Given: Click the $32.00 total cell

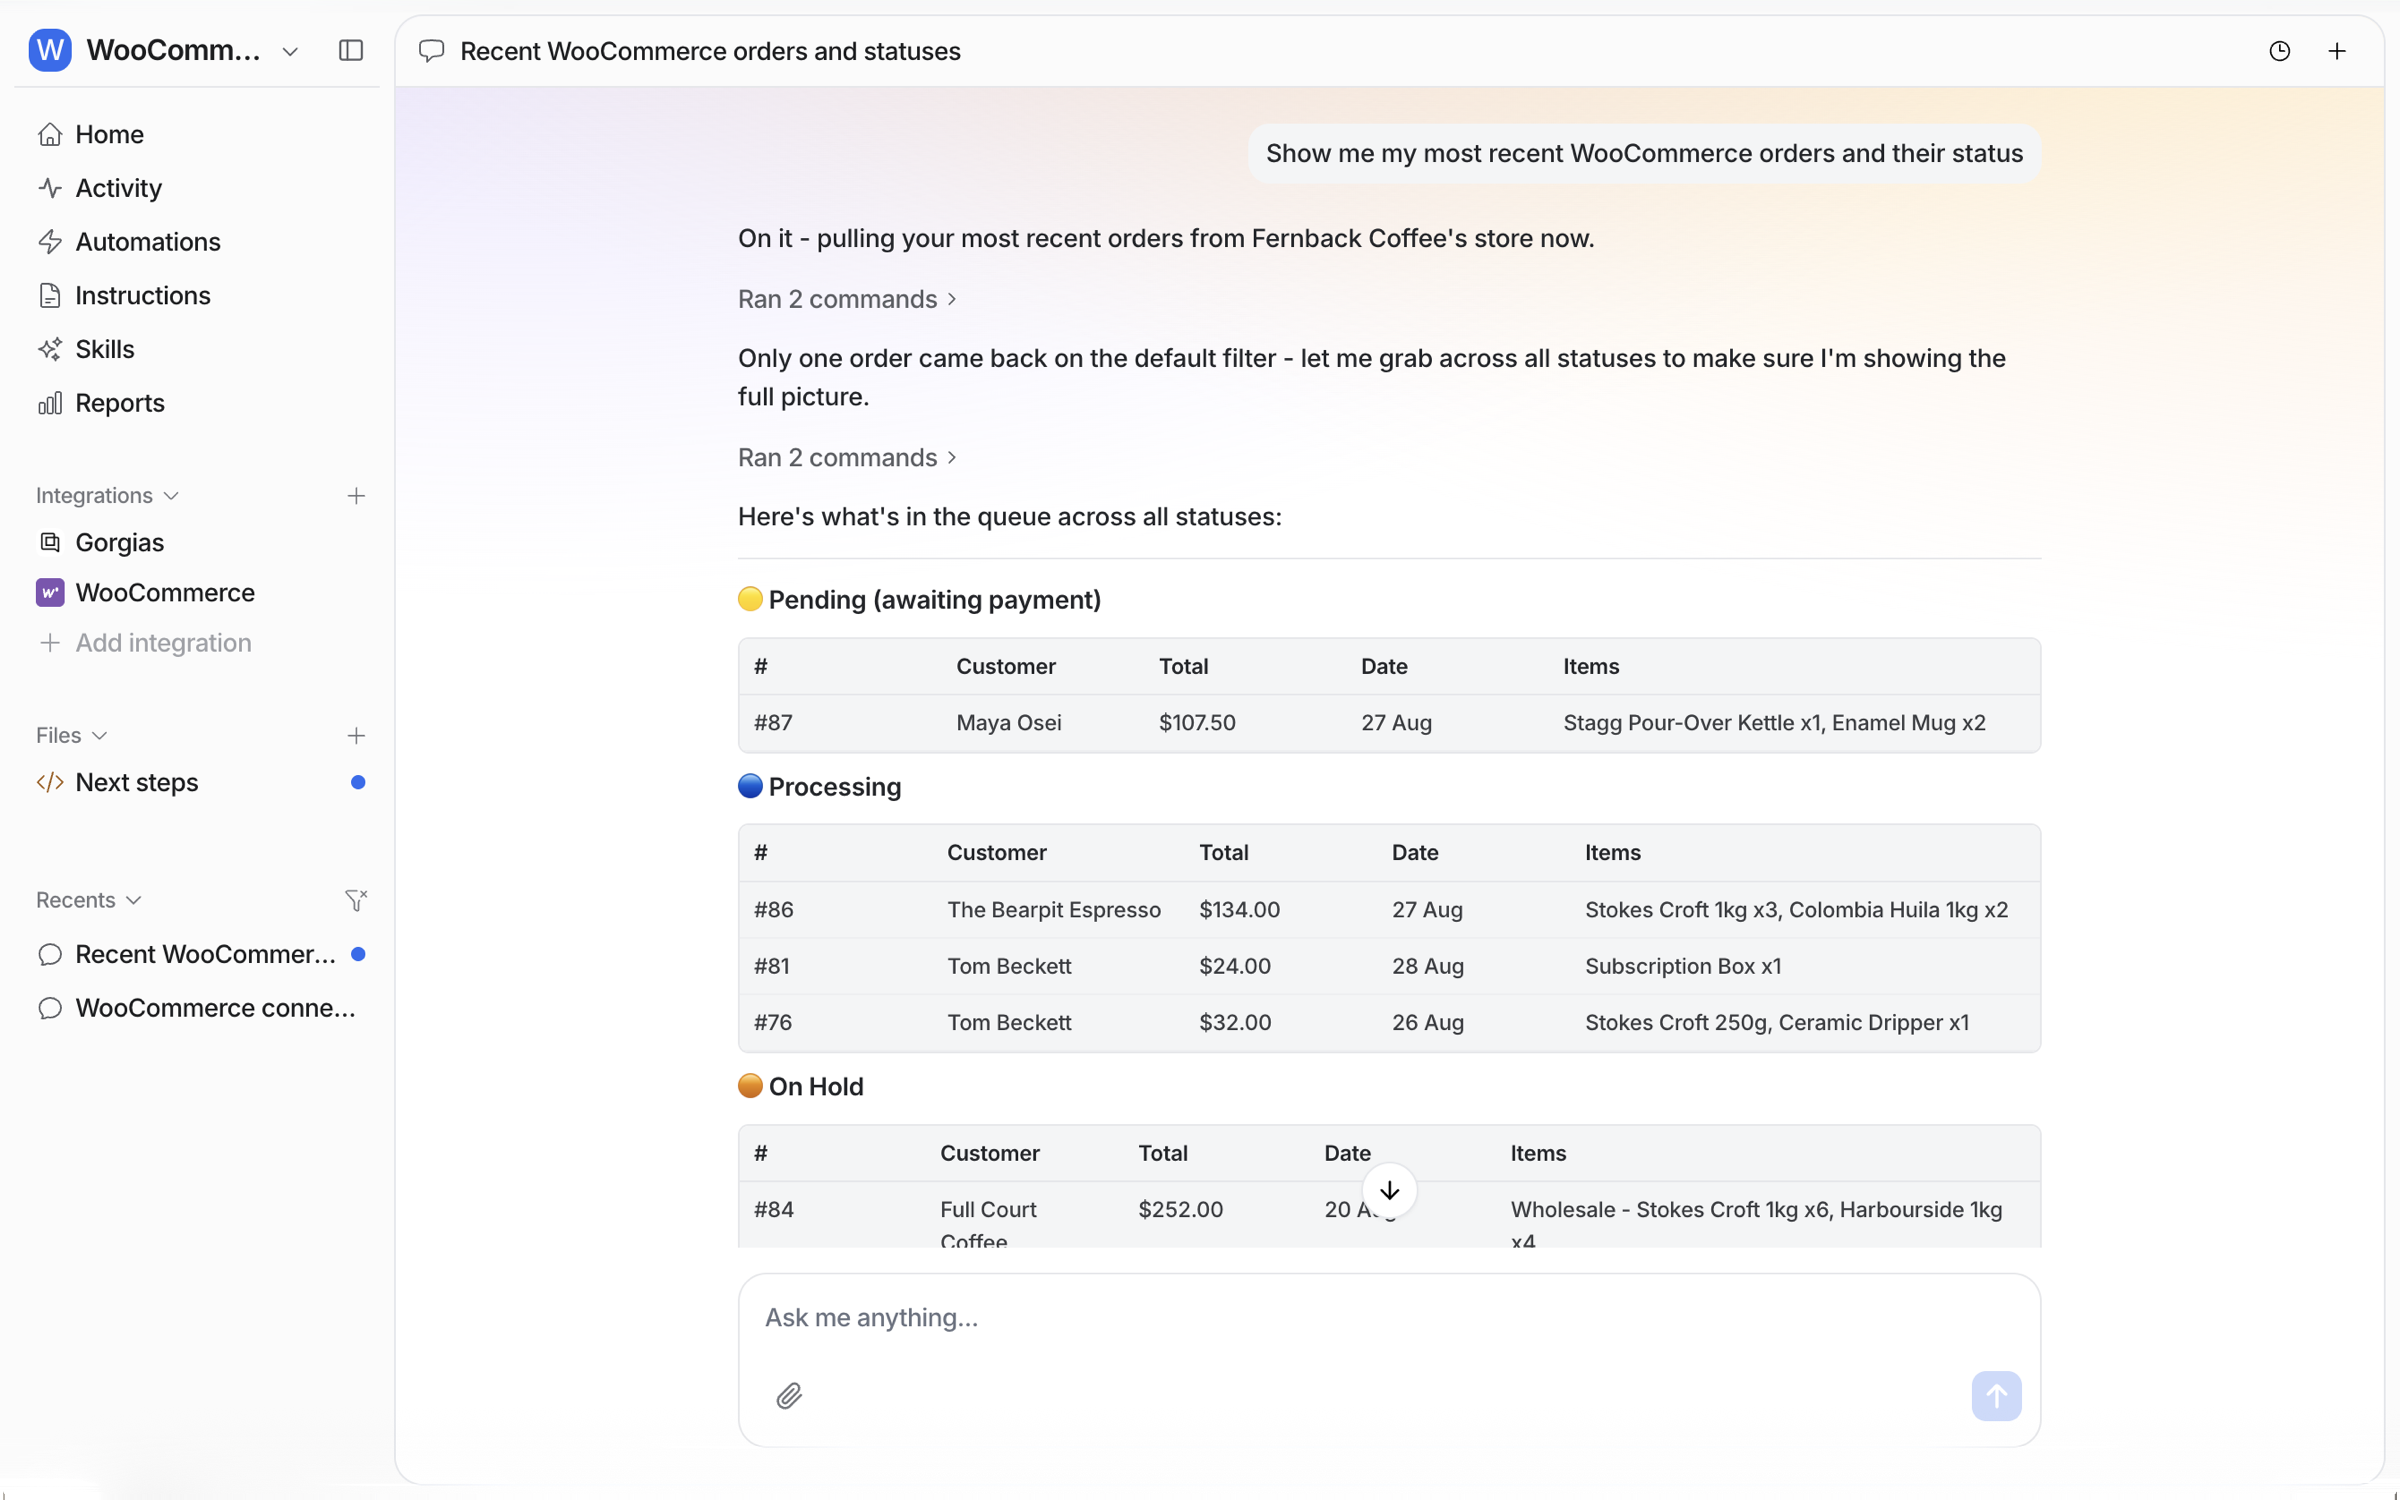Looking at the screenshot, I should click(x=1235, y=1022).
